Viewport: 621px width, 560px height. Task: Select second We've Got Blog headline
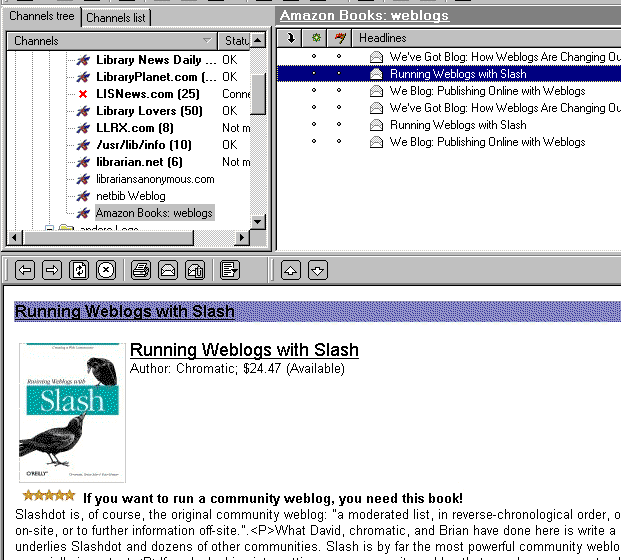click(x=505, y=108)
